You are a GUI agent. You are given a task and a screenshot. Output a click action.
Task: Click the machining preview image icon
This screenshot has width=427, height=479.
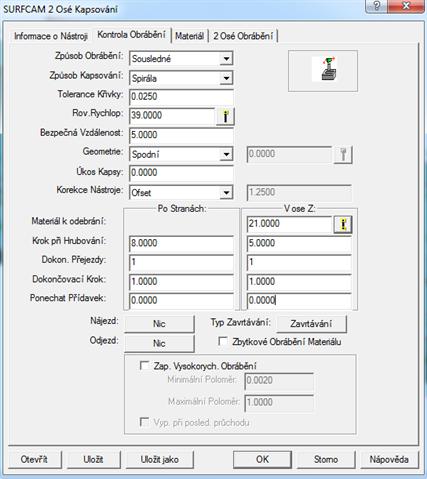pyautogui.click(x=323, y=69)
